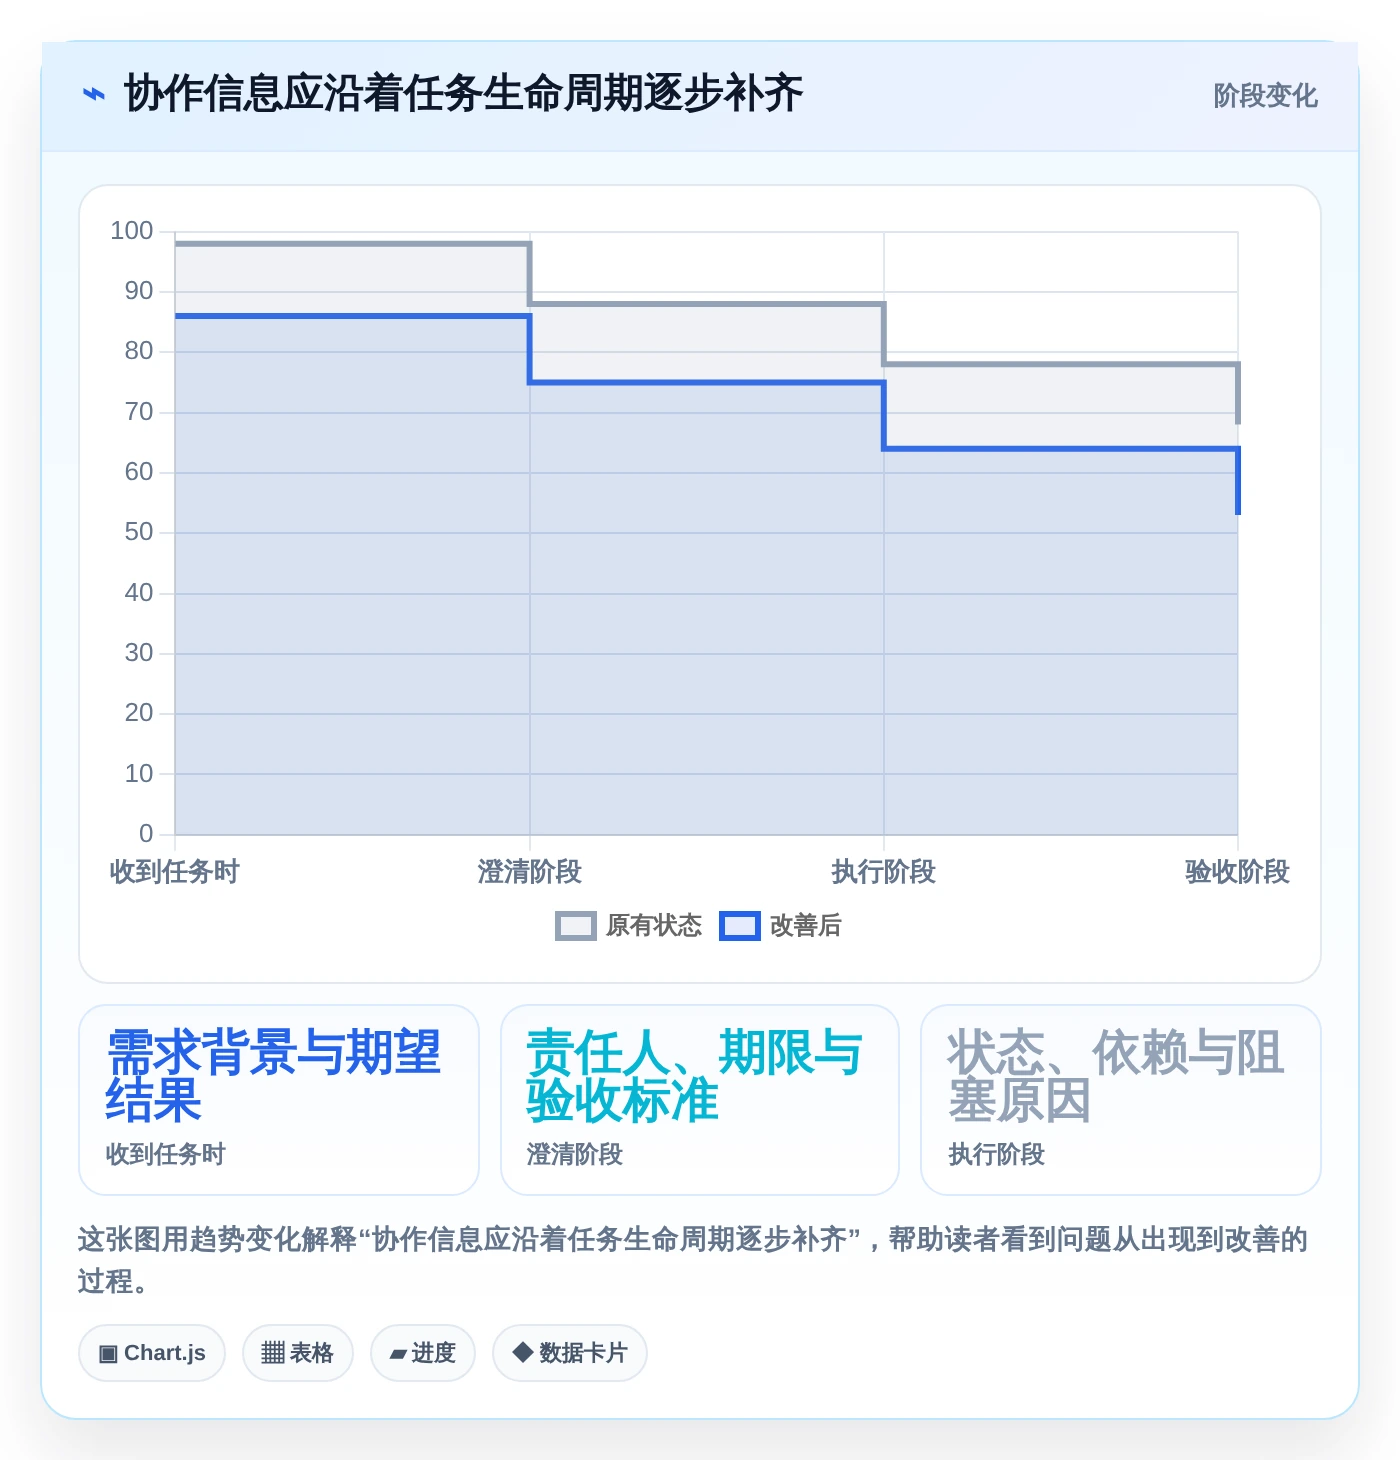1400x1460 pixels.
Task: Open the 责任人、期限与验收标准 data card
Action: (x=700, y=1100)
